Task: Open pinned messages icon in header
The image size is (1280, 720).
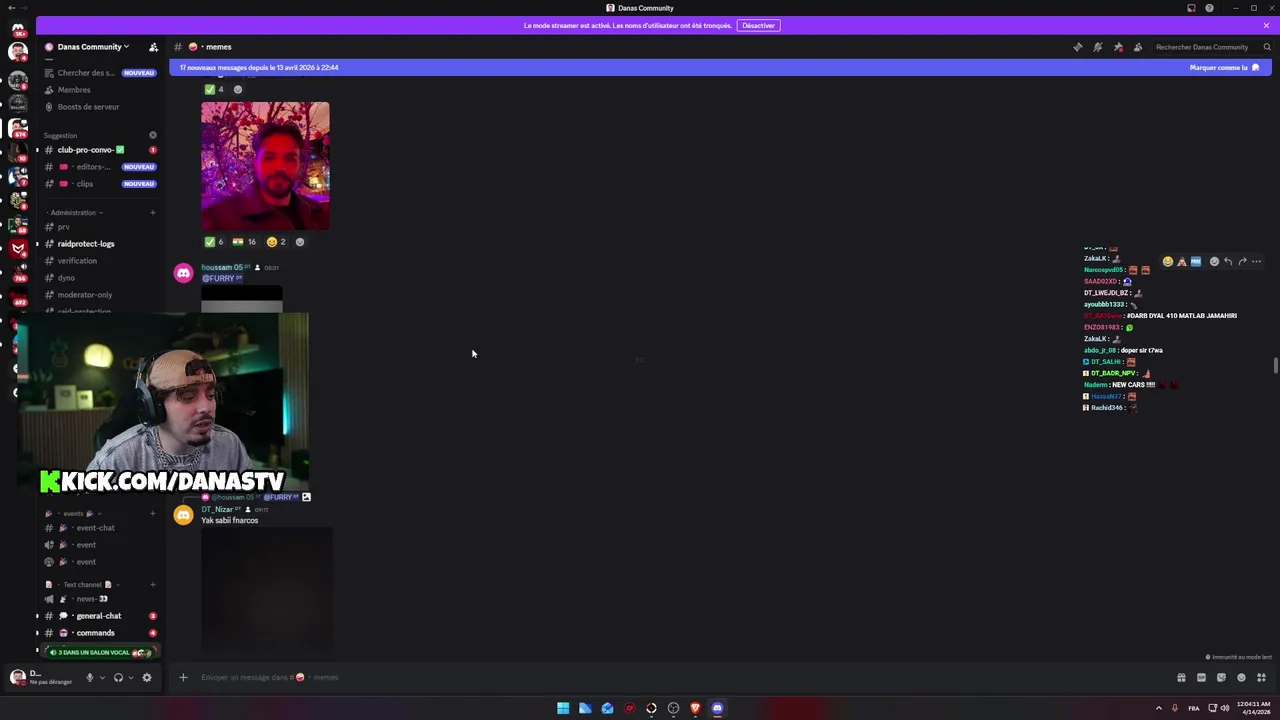Action: click(x=1118, y=47)
